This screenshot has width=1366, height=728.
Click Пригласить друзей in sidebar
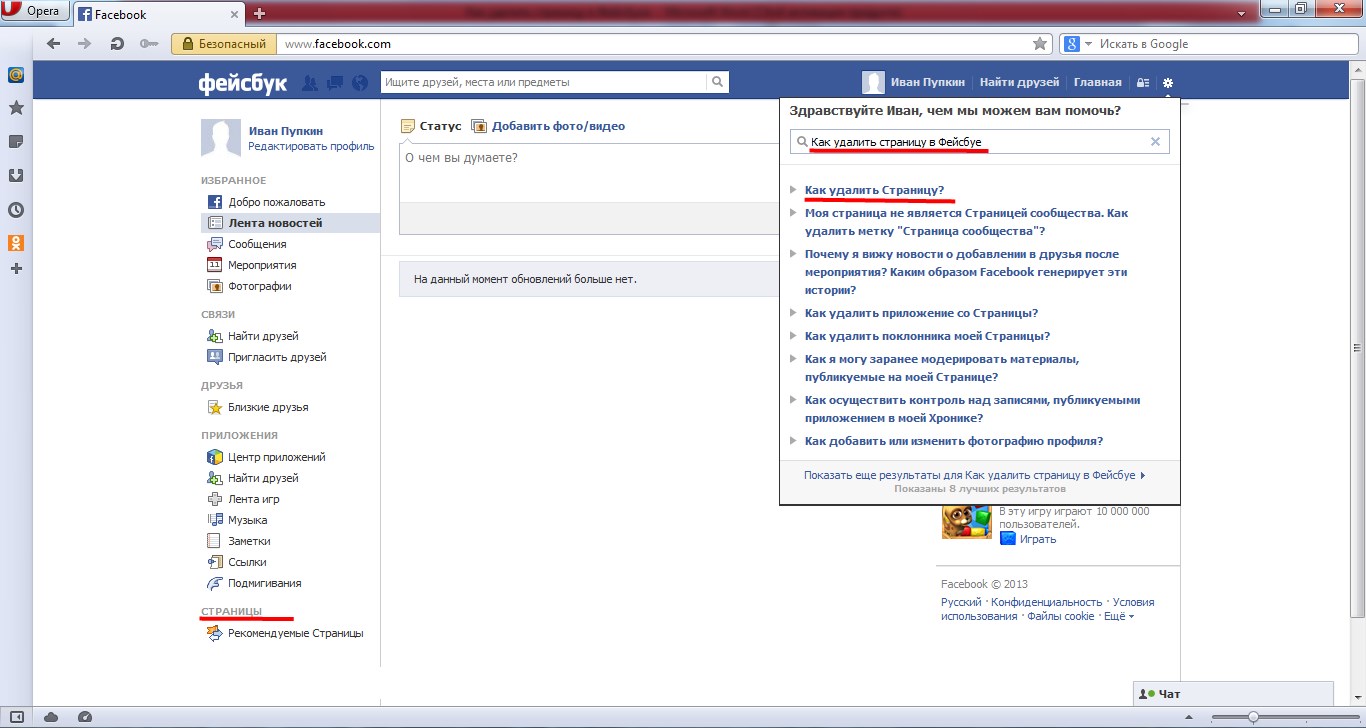coord(266,357)
